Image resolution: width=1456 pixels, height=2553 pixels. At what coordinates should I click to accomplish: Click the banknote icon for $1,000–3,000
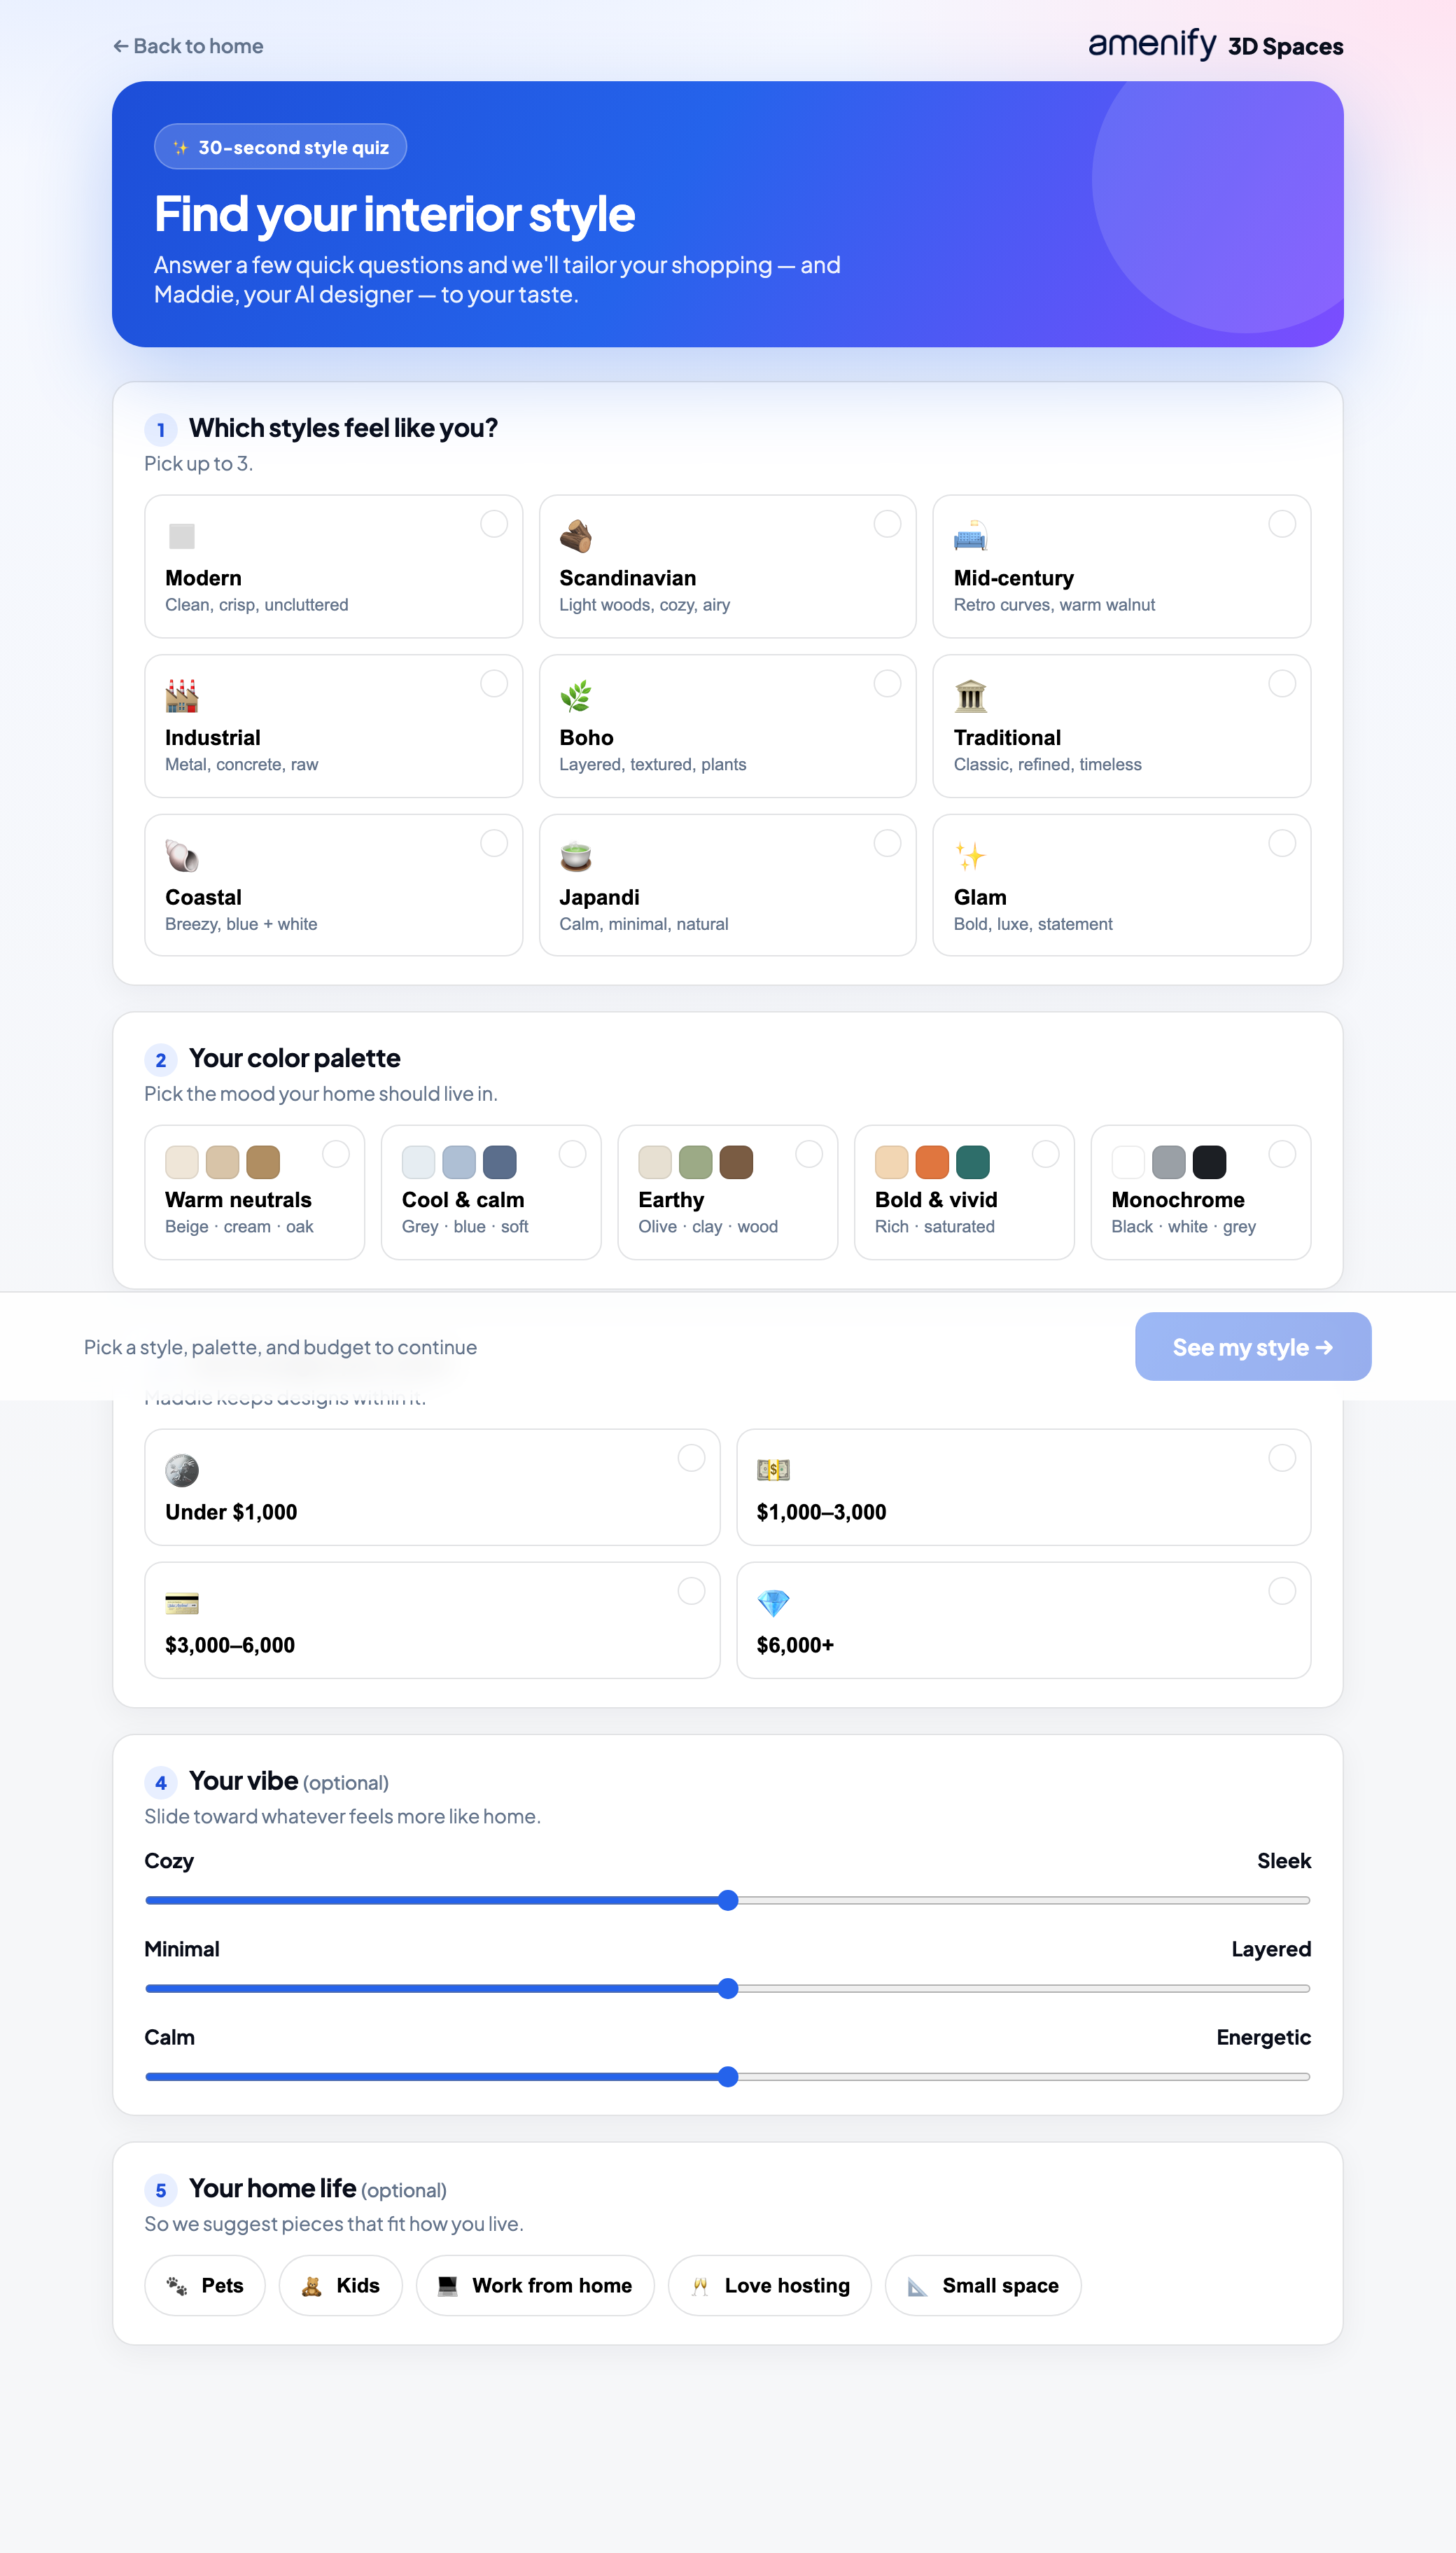pyautogui.click(x=773, y=1470)
